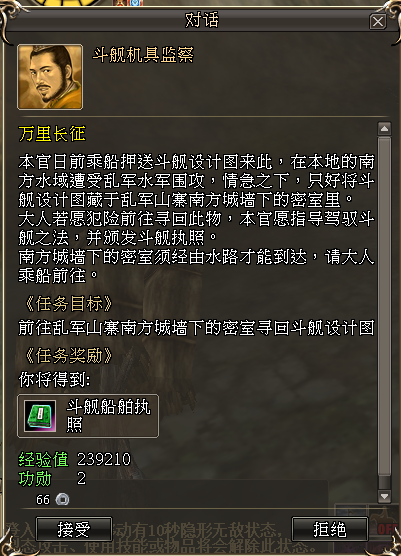Click the yellow quest title 万里长征
The image size is (401, 556).
point(52,134)
